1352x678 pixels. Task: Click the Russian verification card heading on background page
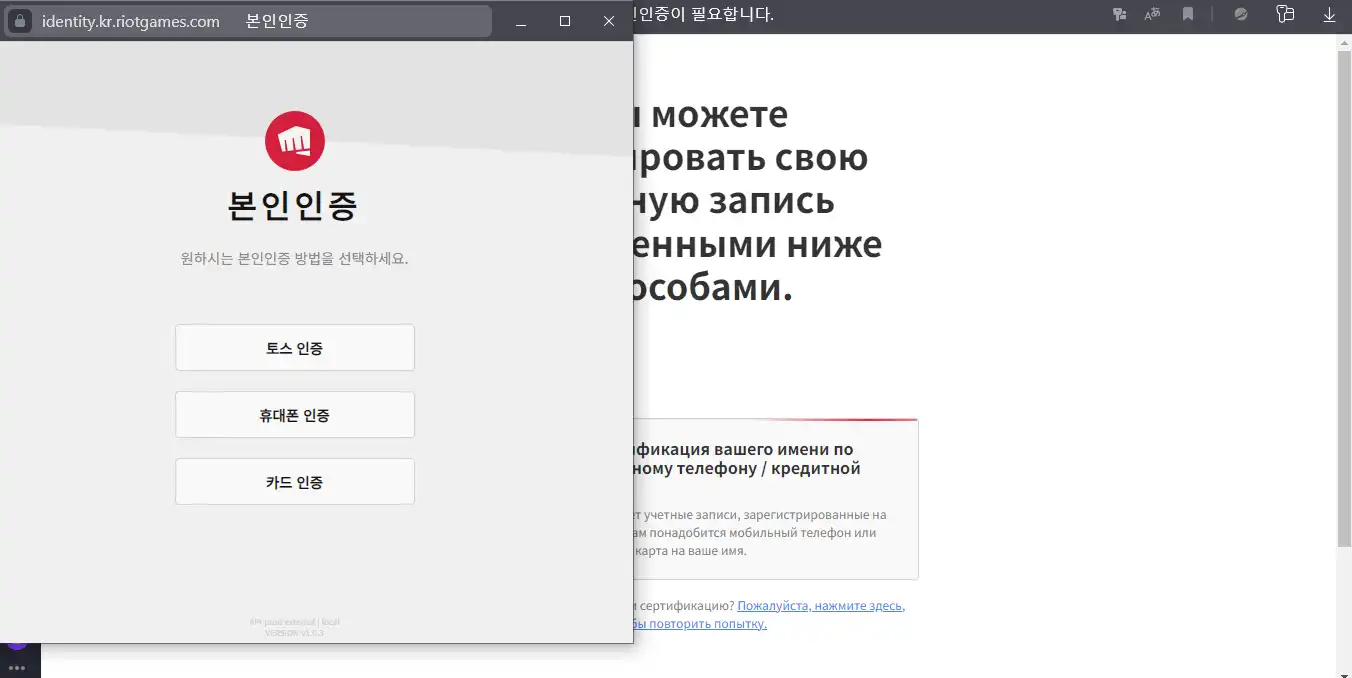click(747, 459)
